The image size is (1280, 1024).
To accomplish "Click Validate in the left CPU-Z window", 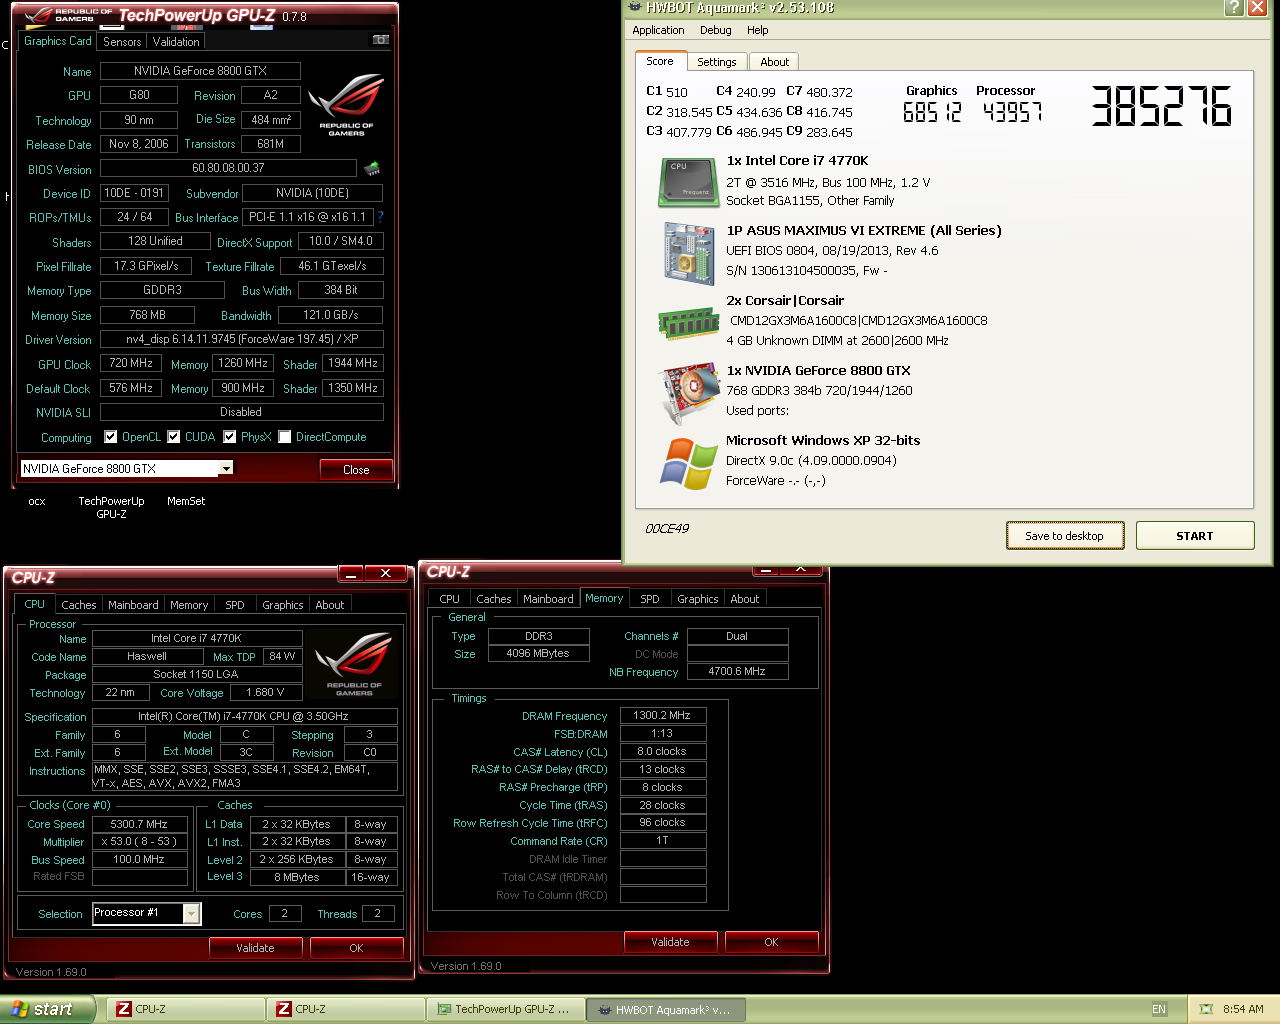I will click(x=255, y=947).
